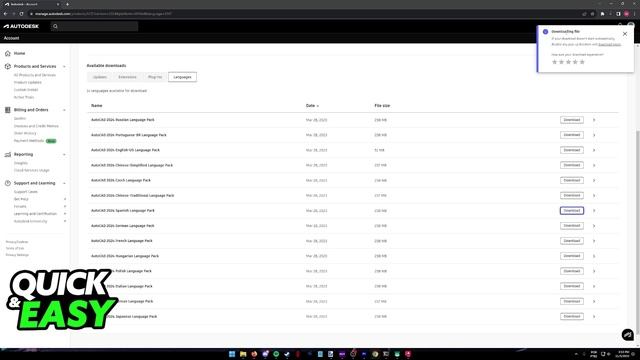This screenshot has width=640, height=360.
Task: Click the Reporting chart icon
Action: (7, 154)
